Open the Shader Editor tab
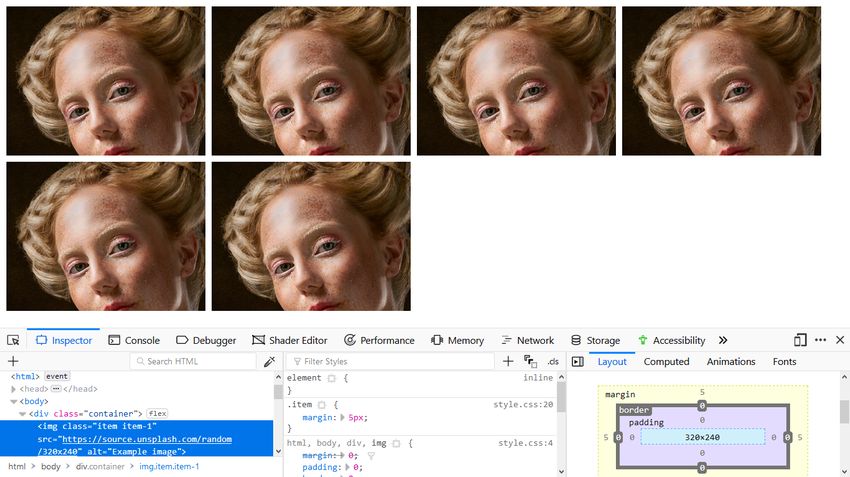 click(x=289, y=340)
